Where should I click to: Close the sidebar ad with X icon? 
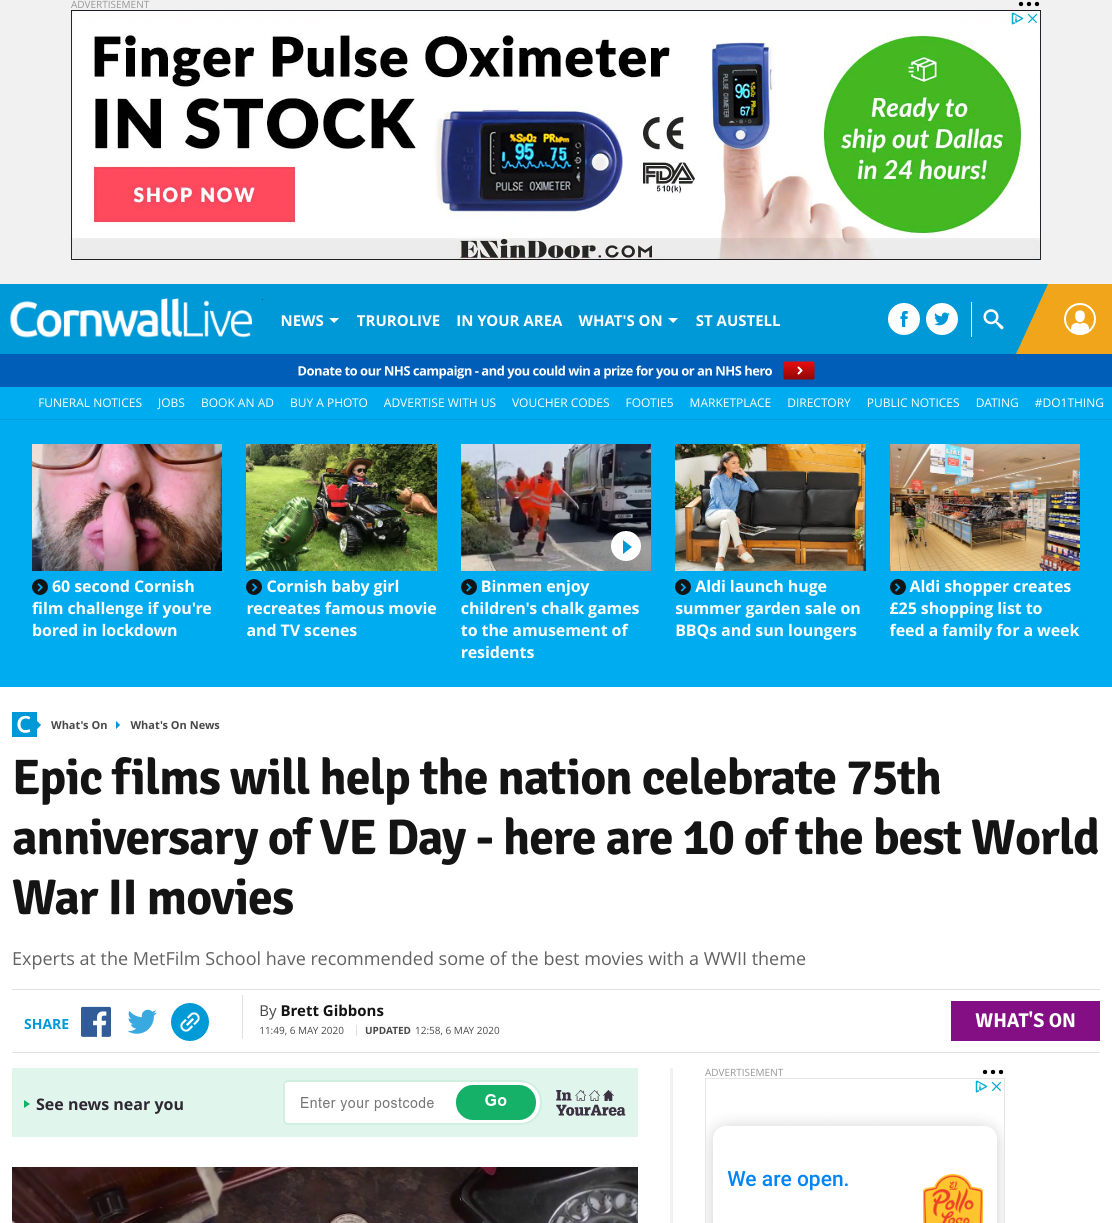point(997,1086)
